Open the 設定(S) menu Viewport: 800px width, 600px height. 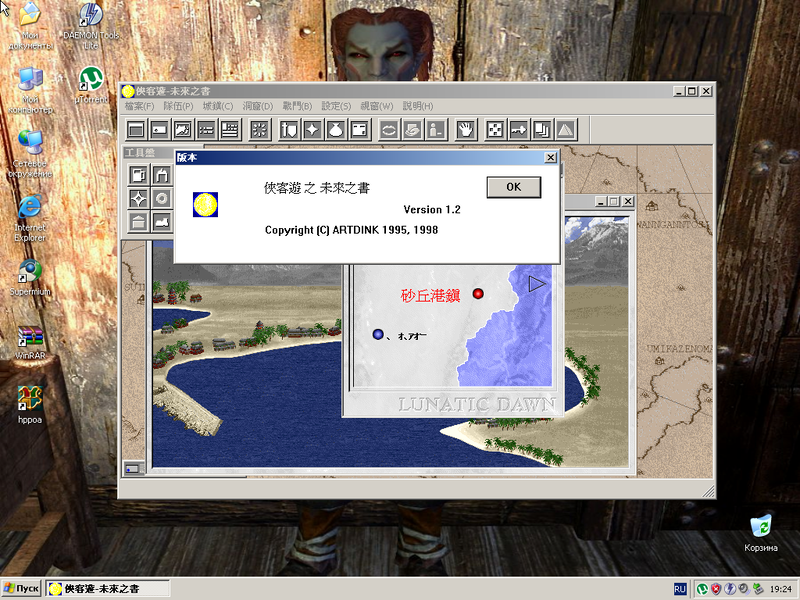(336, 106)
